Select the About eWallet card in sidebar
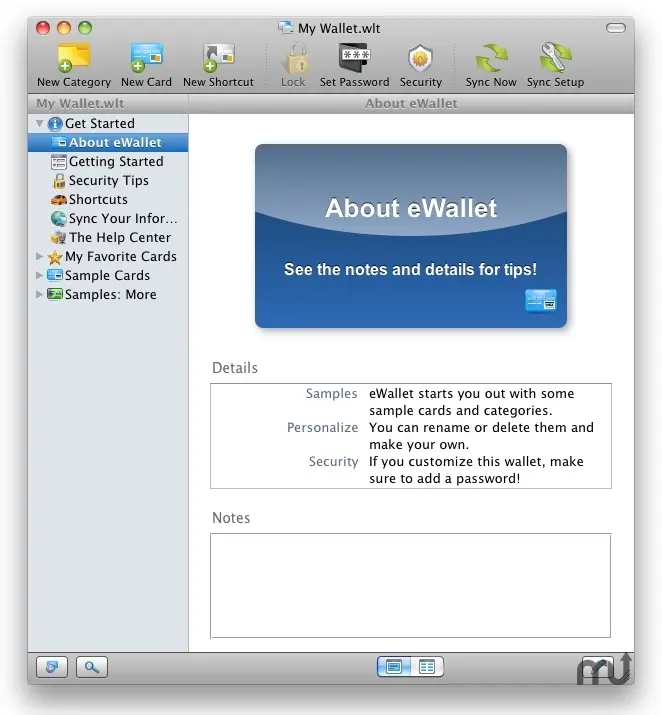The image size is (662, 715). coord(108,142)
